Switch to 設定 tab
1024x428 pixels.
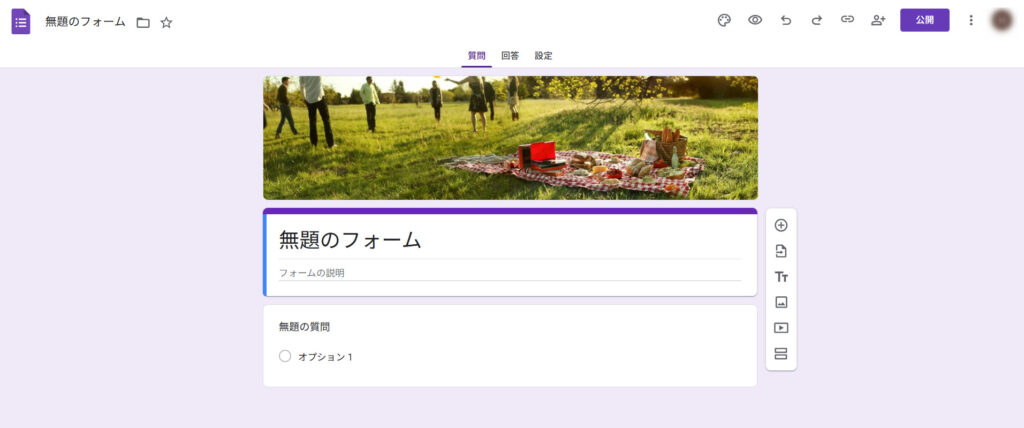pyautogui.click(x=543, y=56)
